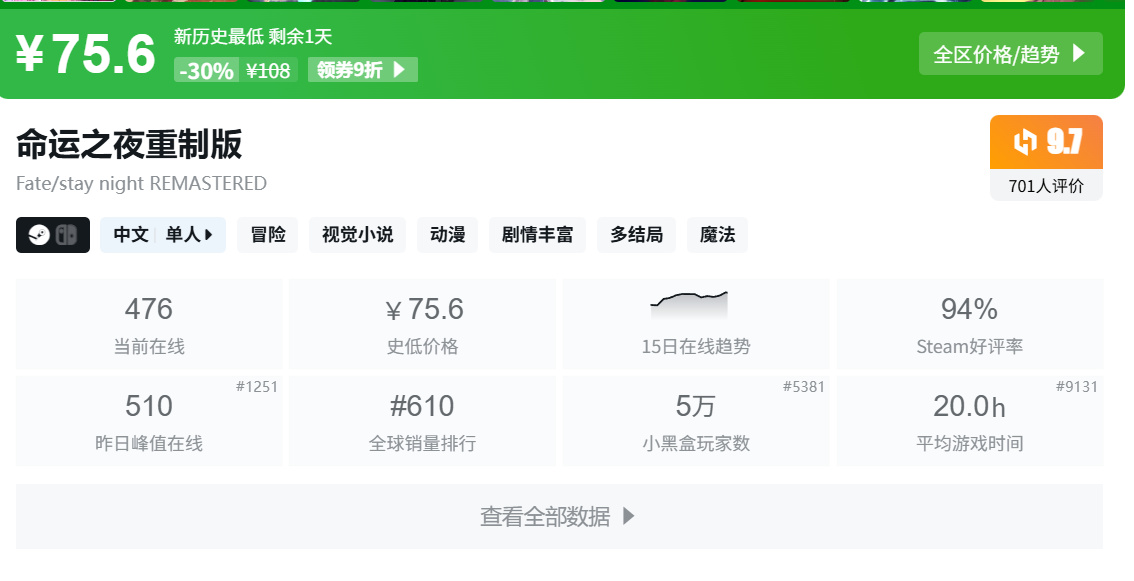Click the 20.0h 平均游戏时间 stat card
Screen dimensions: 1134x581
pyautogui.click(x=970, y=421)
